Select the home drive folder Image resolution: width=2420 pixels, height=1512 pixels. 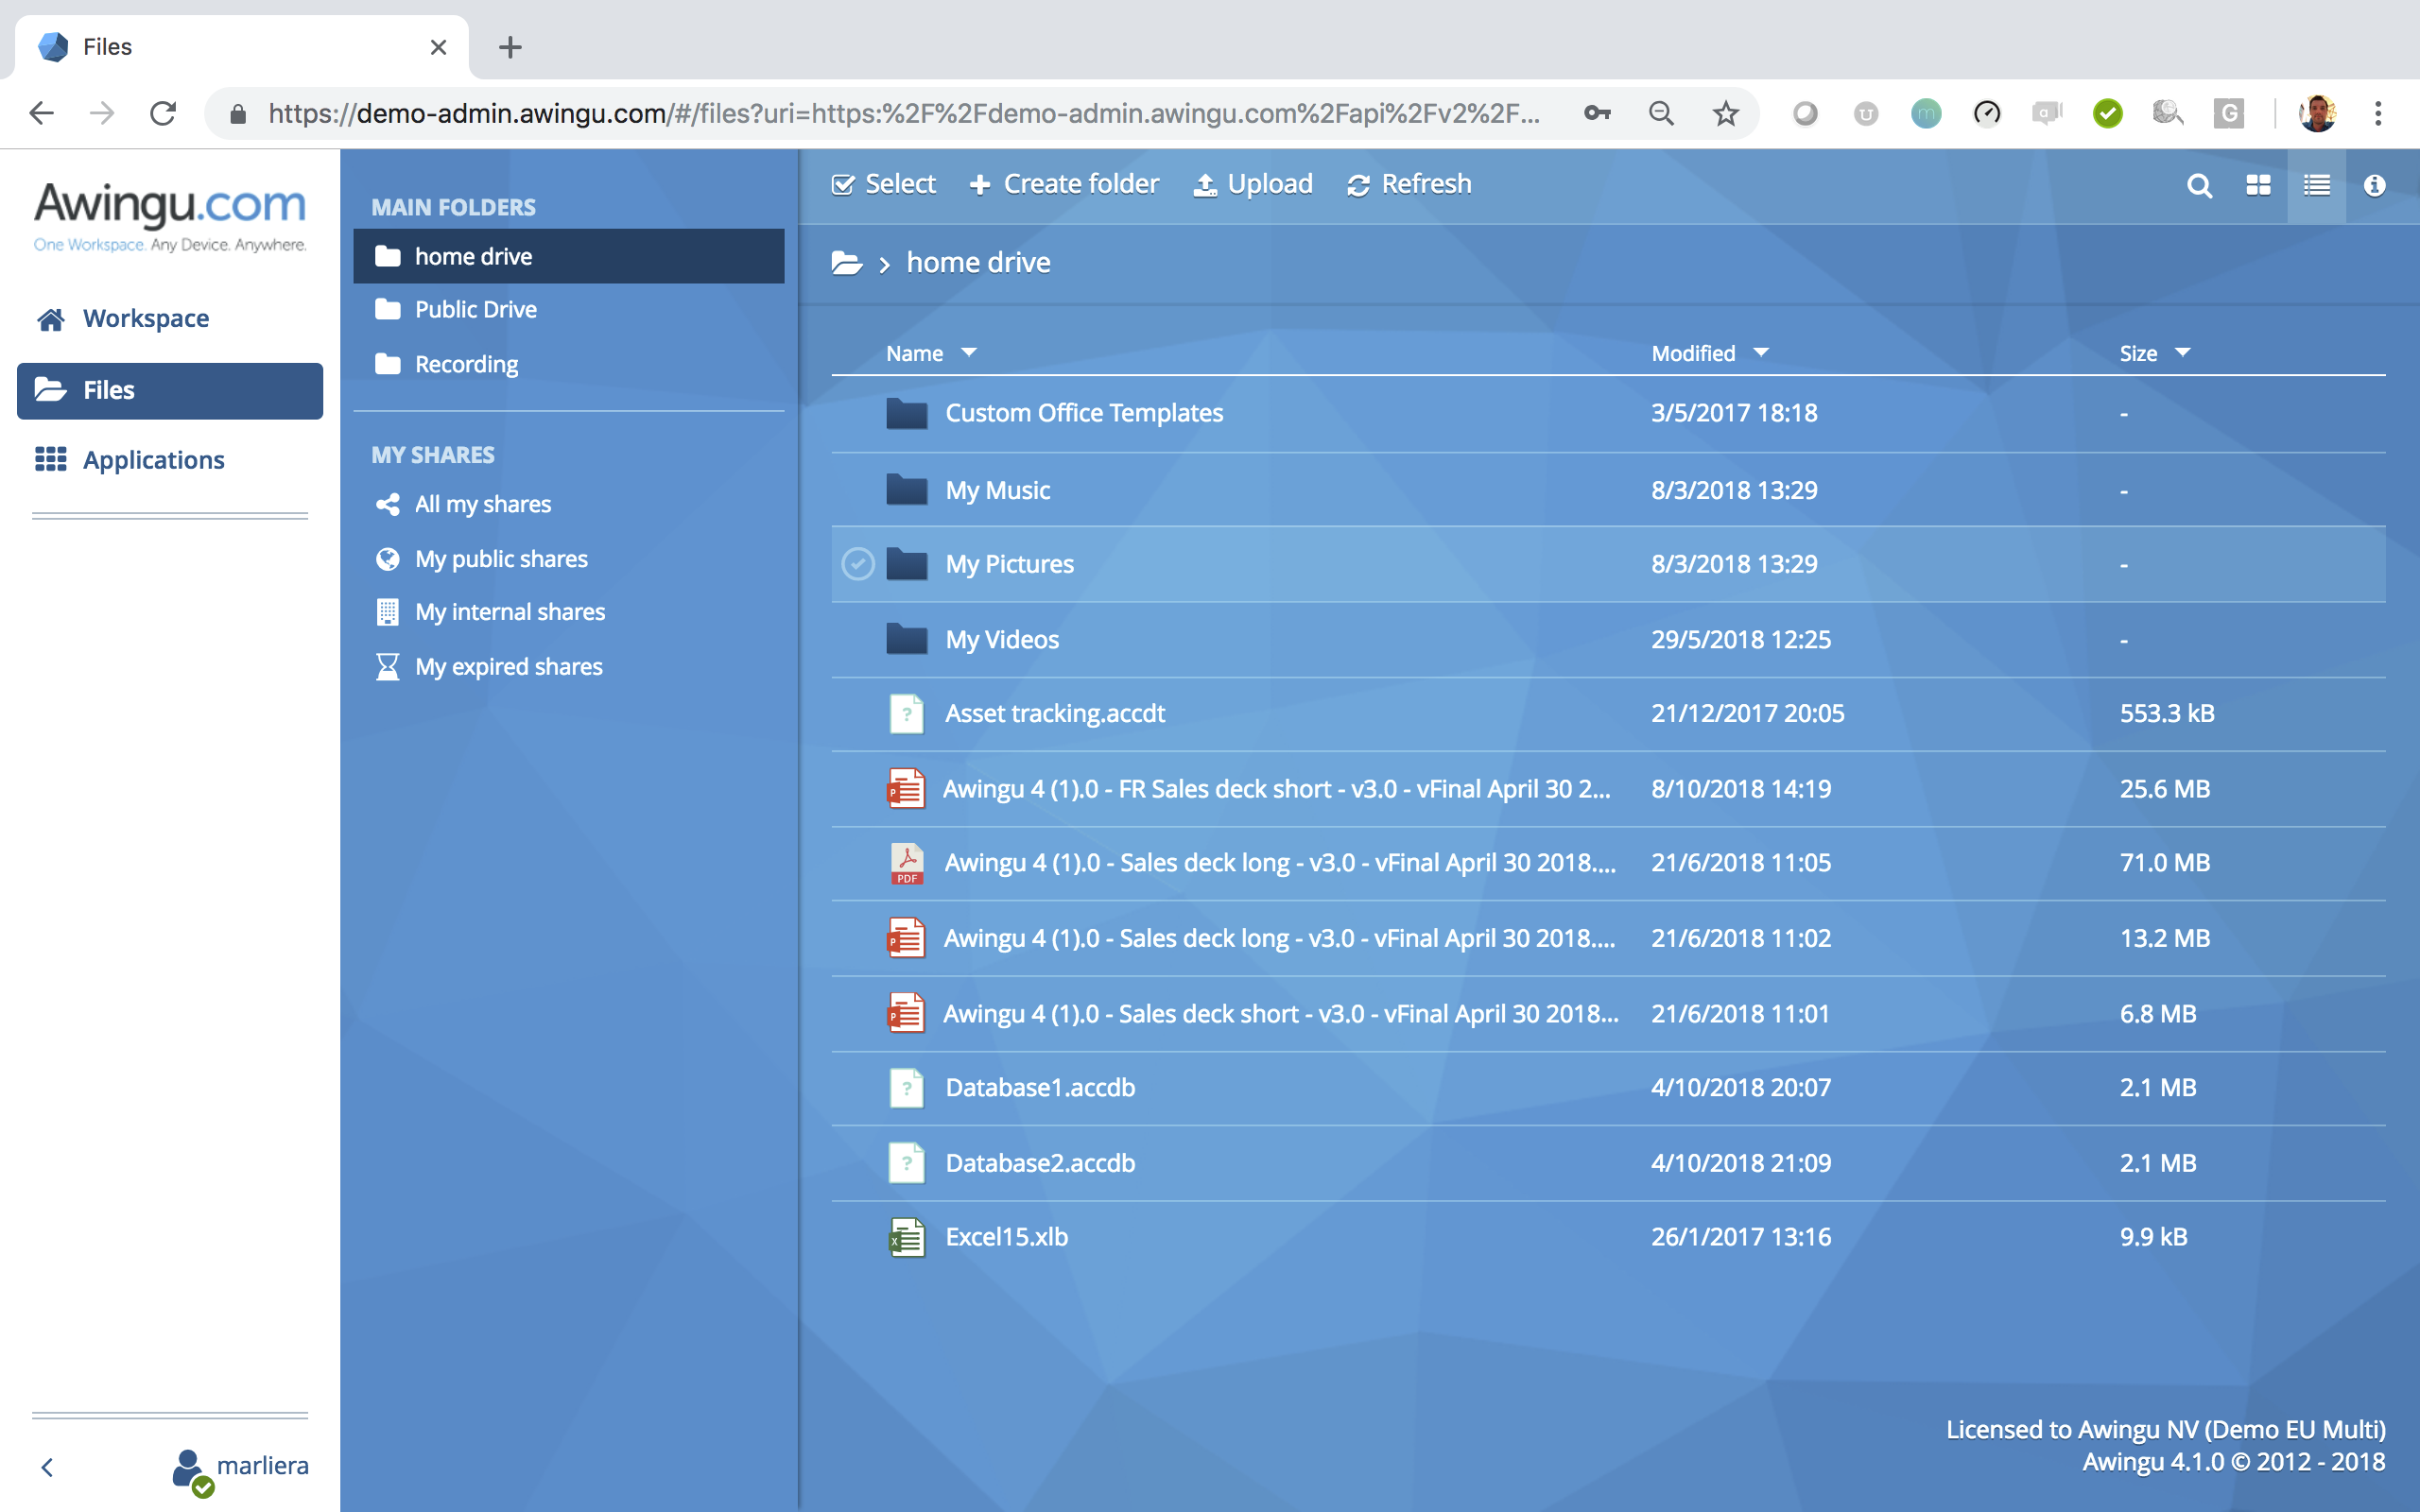point(569,256)
